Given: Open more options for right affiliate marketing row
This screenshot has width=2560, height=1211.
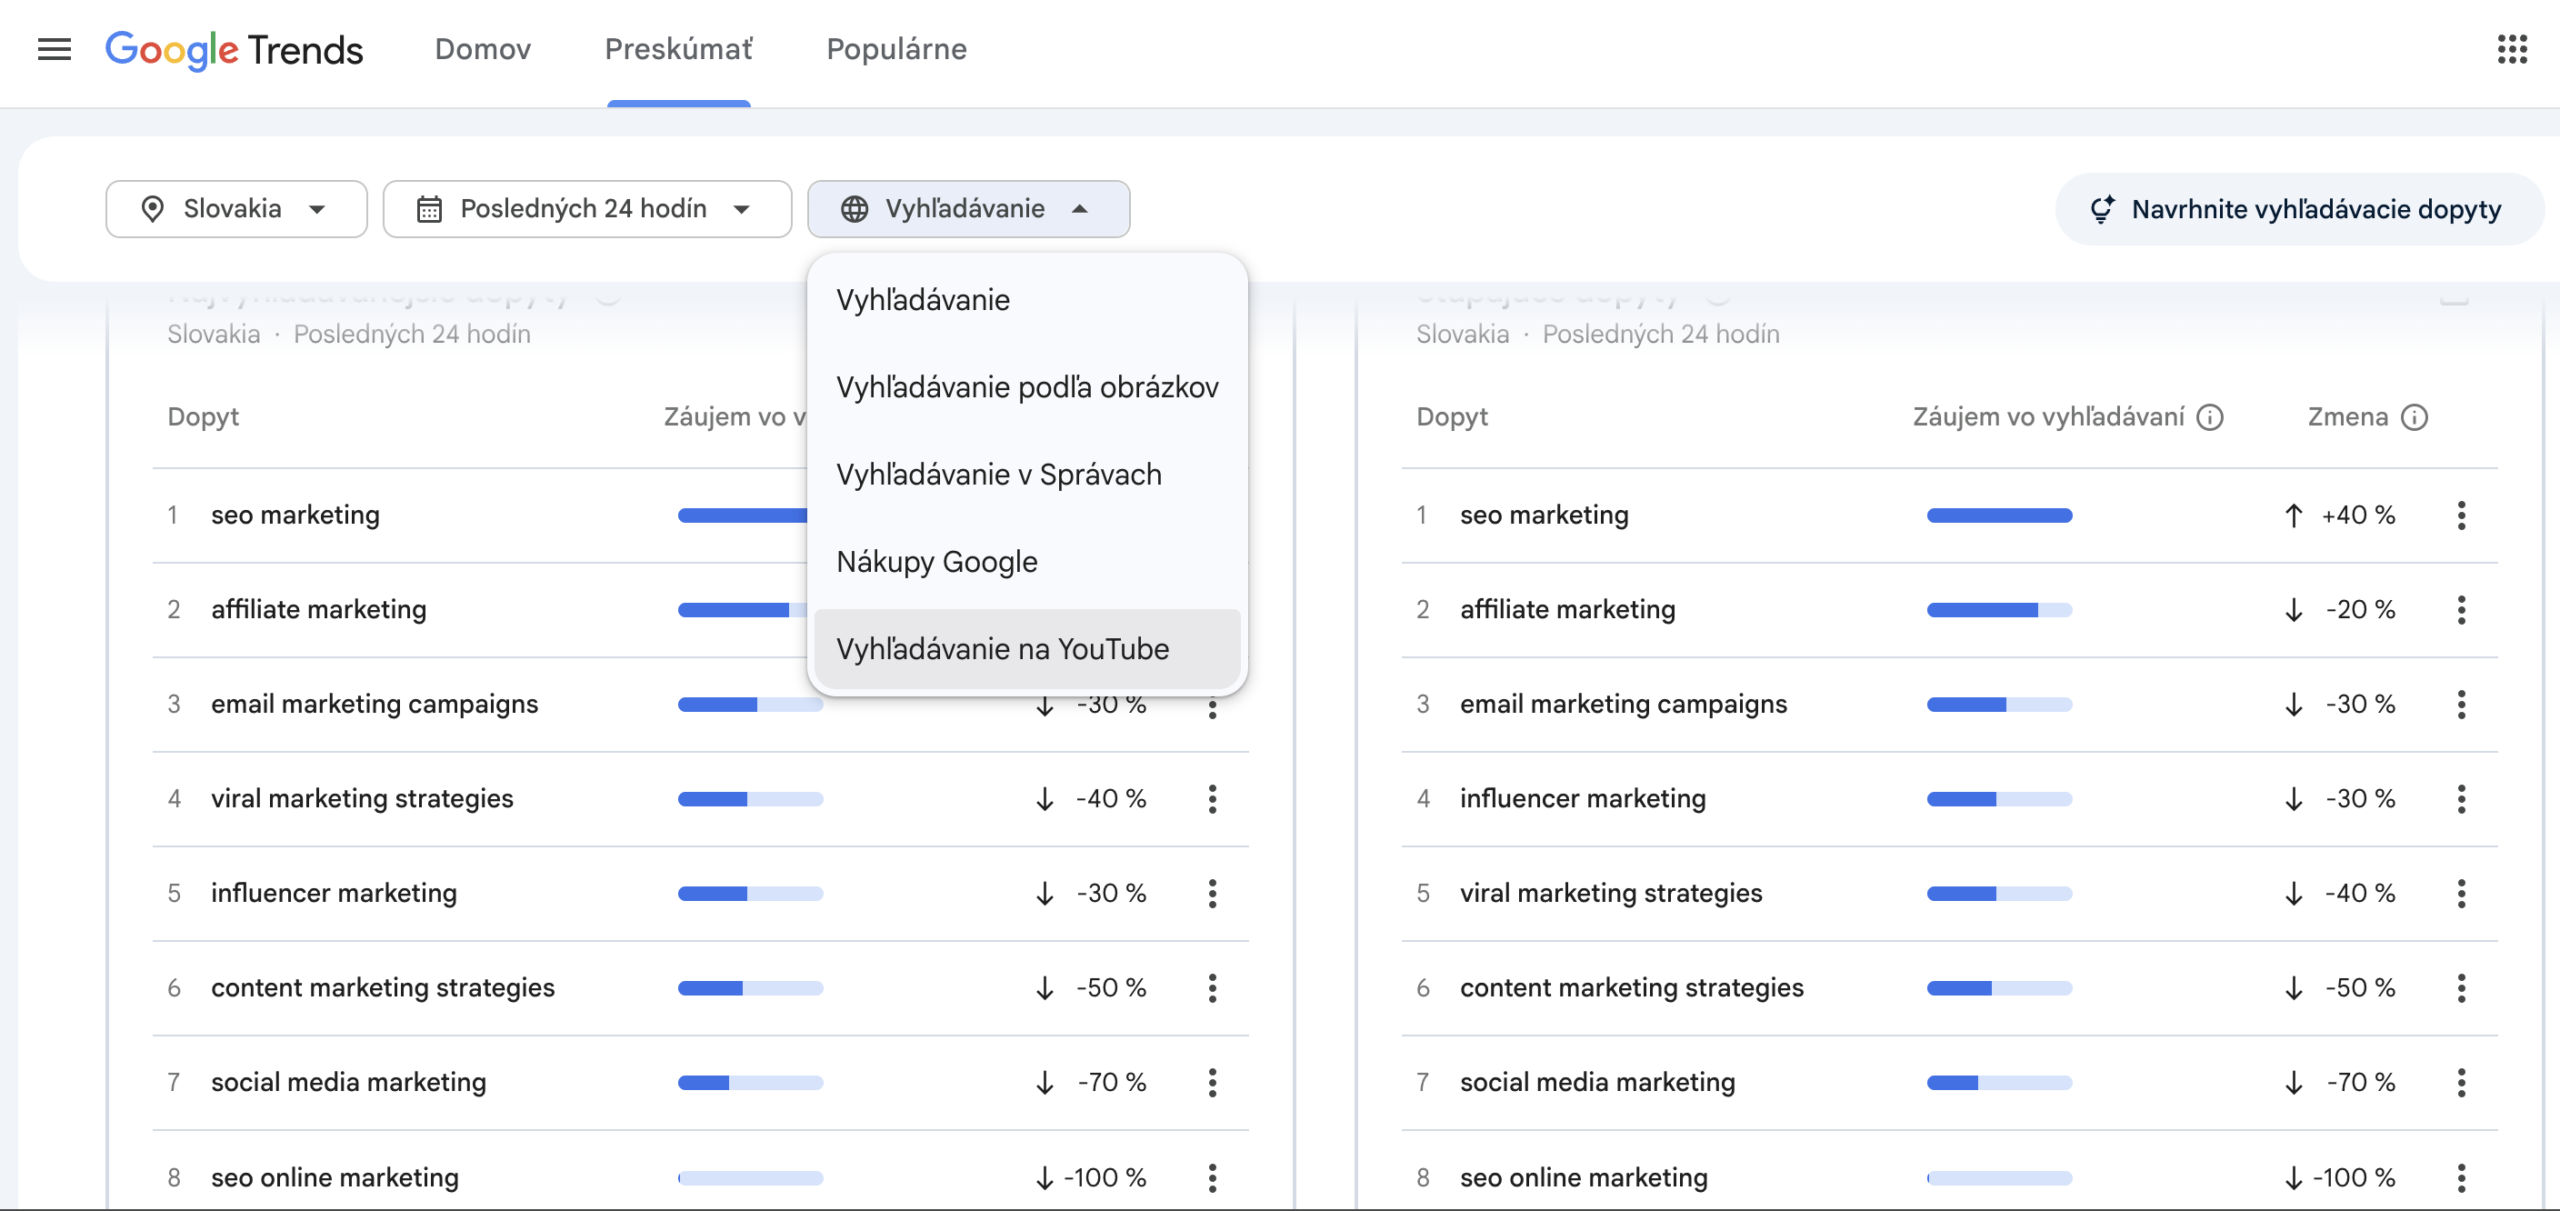Looking at the screenshot, I should coord(2461,609).
